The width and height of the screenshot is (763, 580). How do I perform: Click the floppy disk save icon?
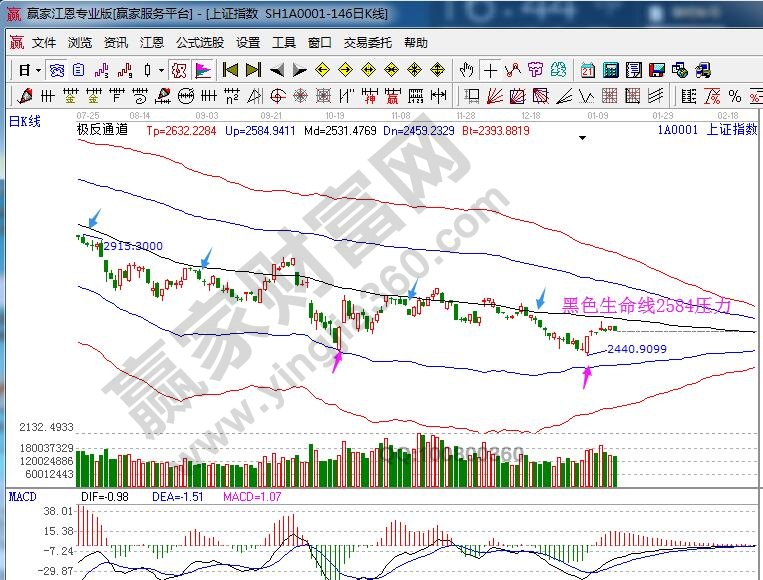point(657,70)
